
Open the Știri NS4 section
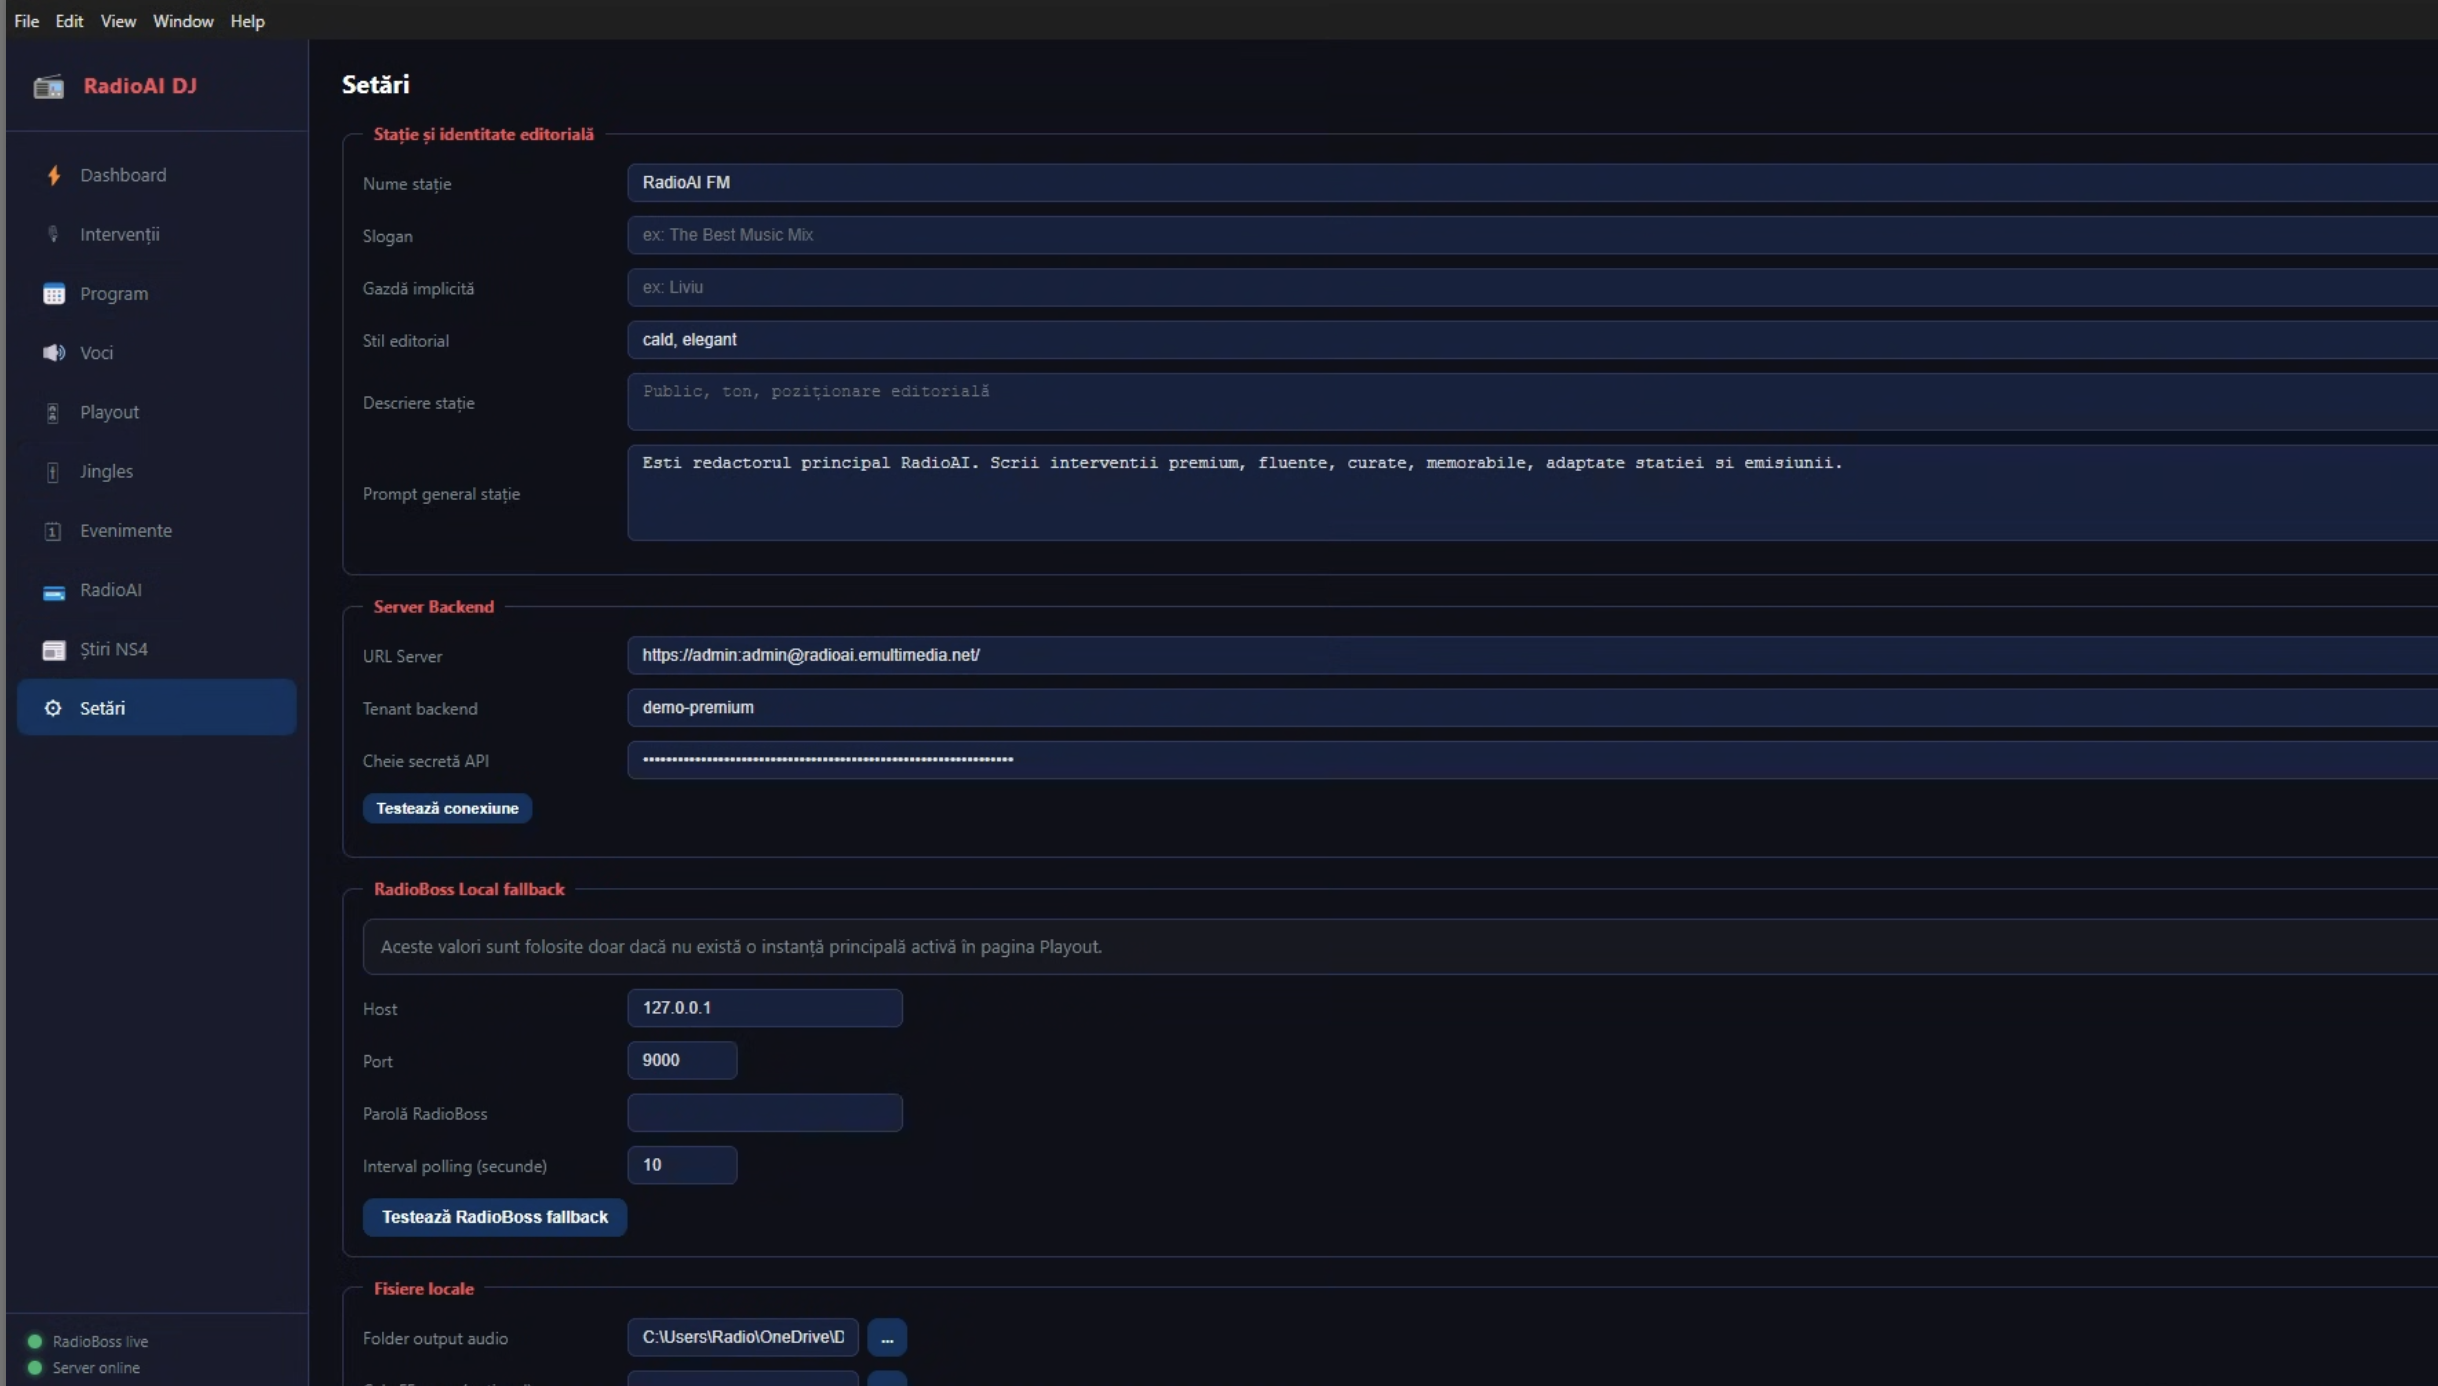[157, 649]
